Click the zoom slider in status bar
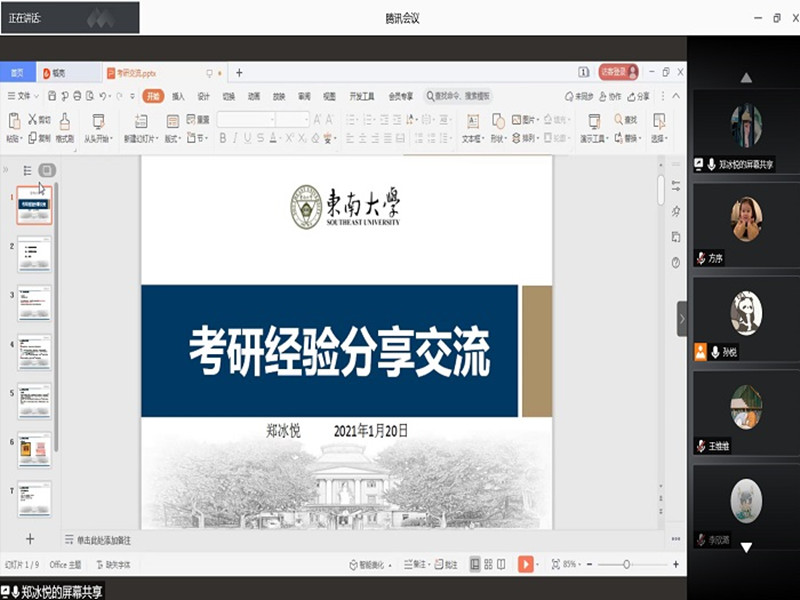The height and width of the screenshot is (600, 800). 627,565
